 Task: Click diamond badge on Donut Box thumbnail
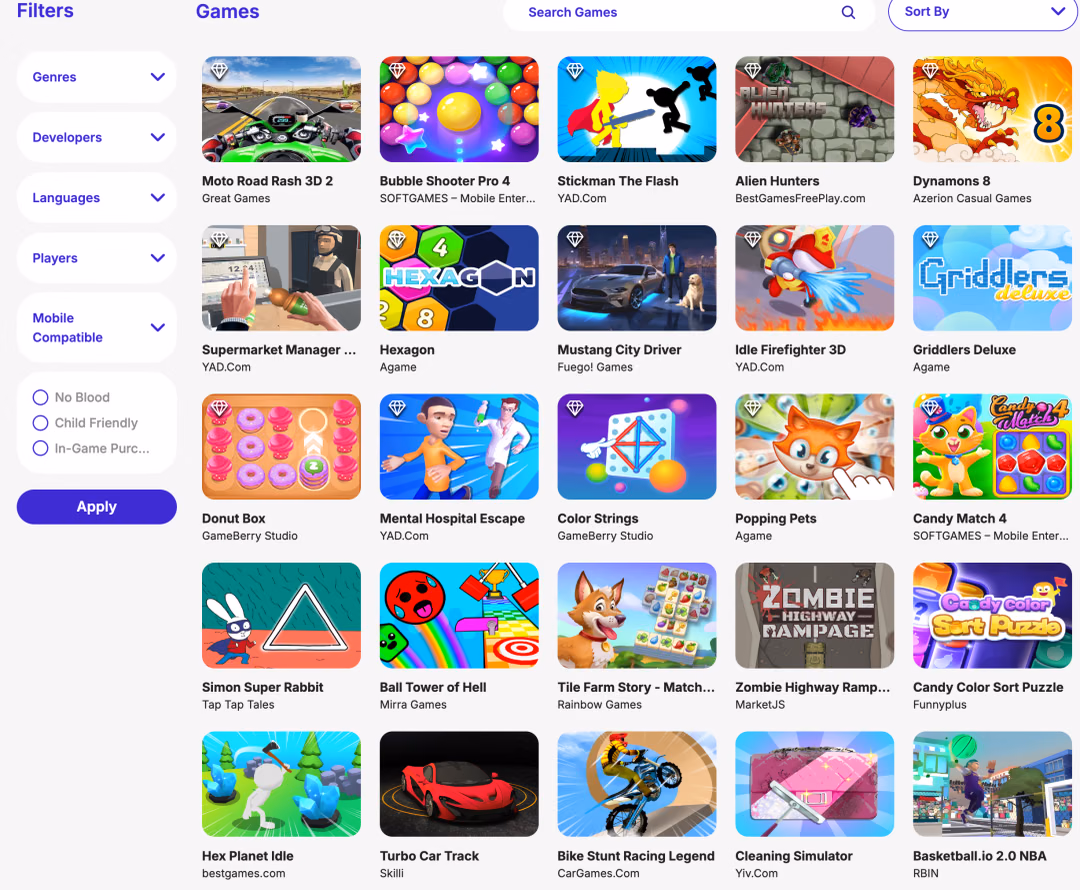(219, 408)
